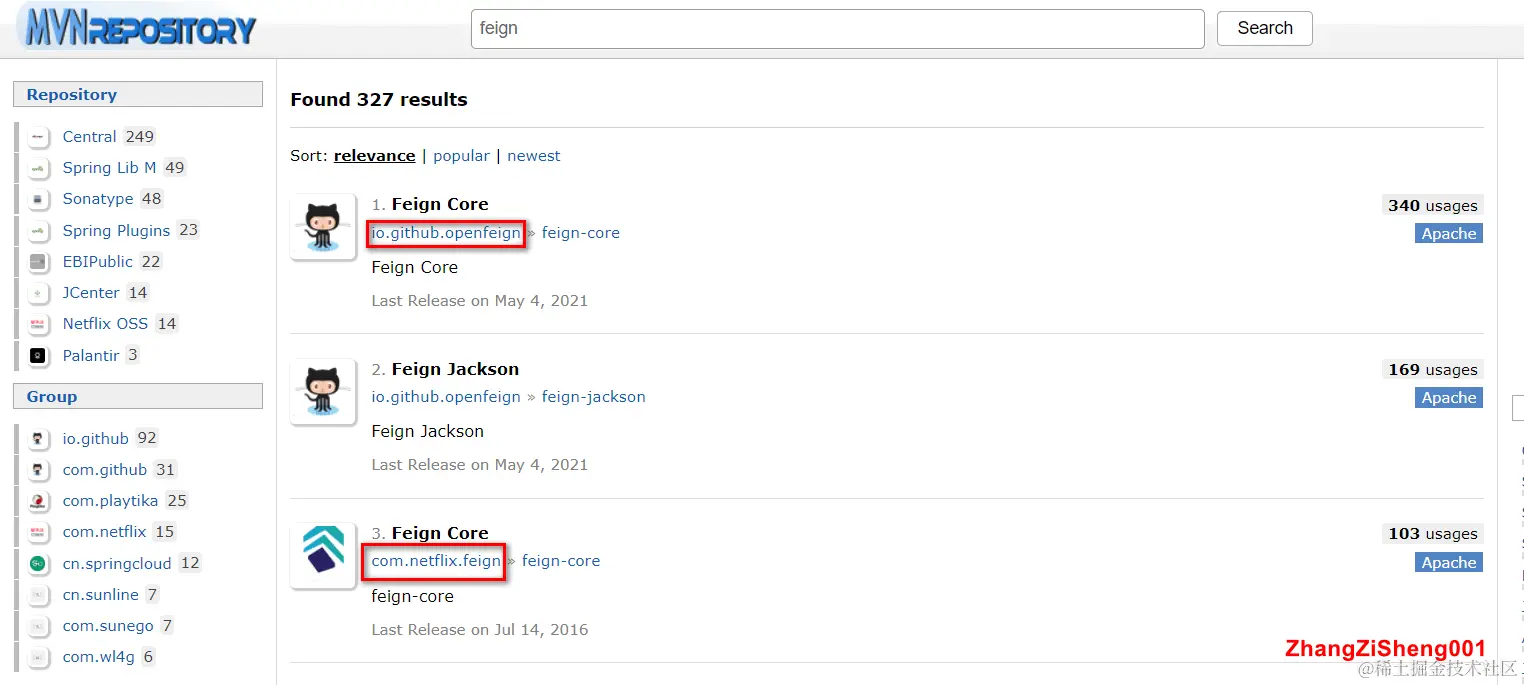This screenshot has height=685, width=1524.
Task: Click the Palantir repository icon
Action: 38,356
